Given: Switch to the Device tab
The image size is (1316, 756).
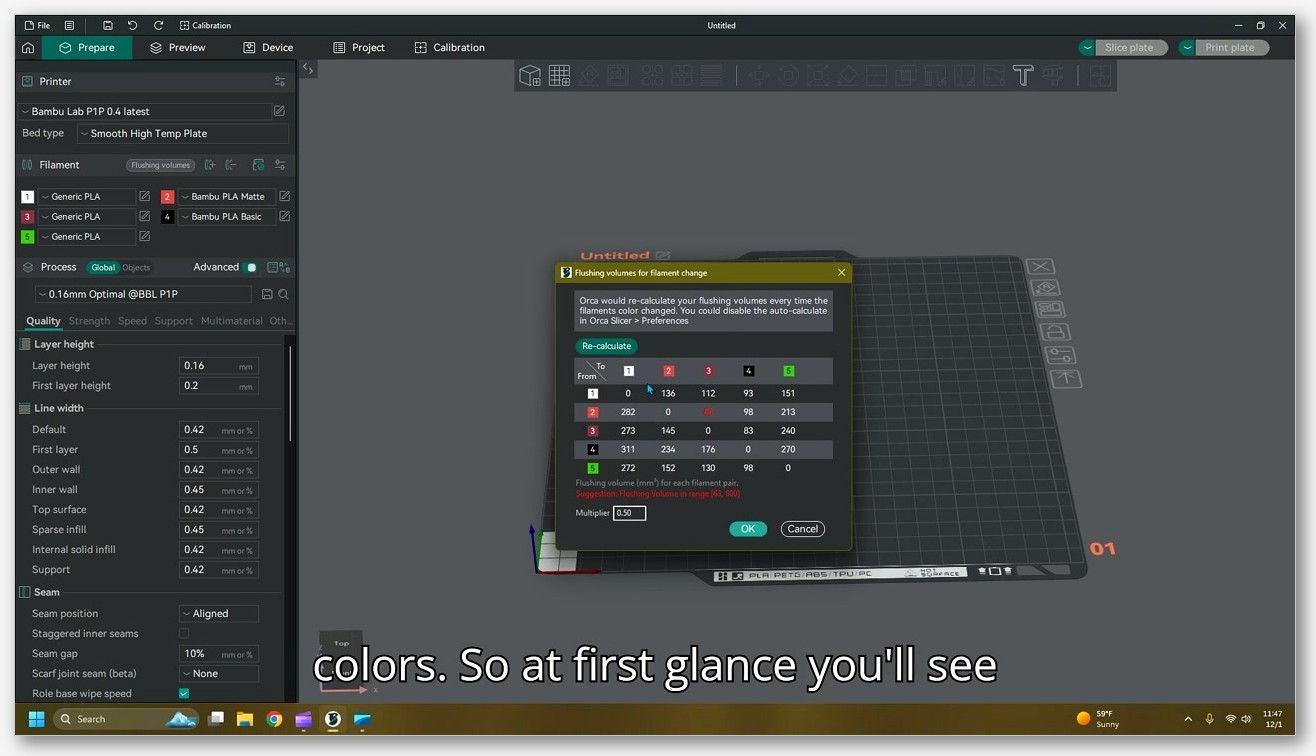Looking at the screenshot, I should coord(268,47).
